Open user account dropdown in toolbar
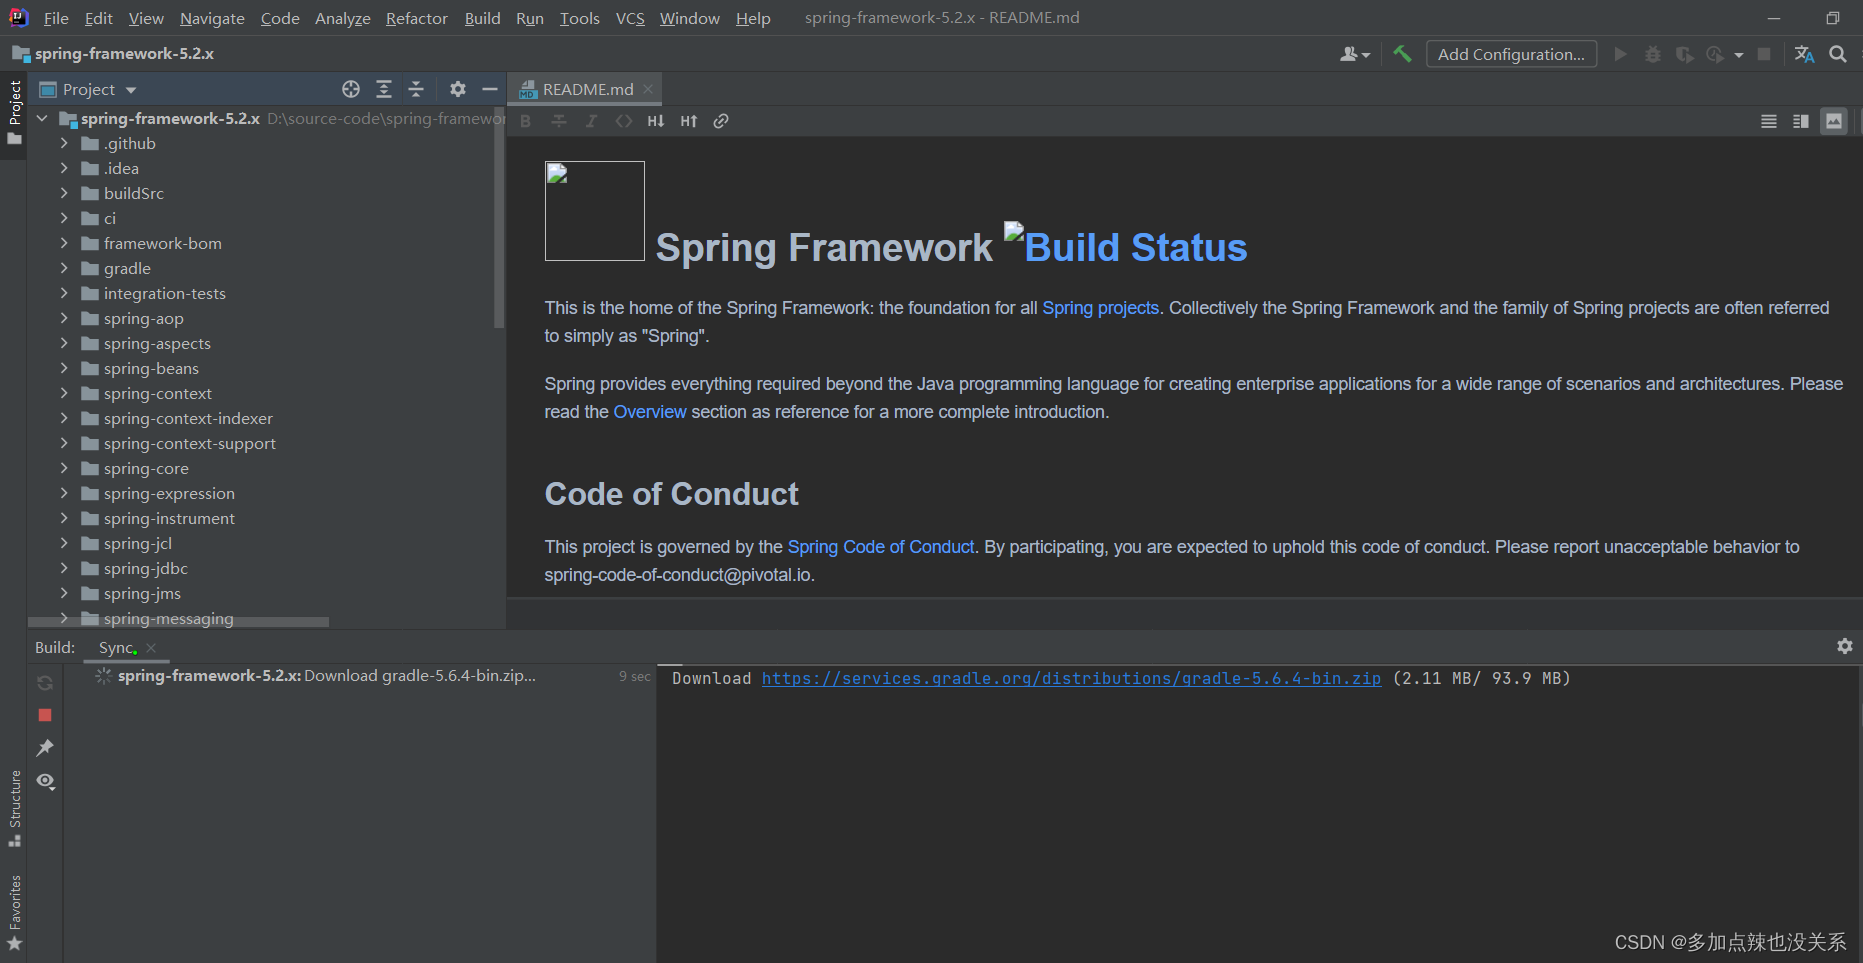Screen dimensions: 1863x963 tap(1355, 54)
